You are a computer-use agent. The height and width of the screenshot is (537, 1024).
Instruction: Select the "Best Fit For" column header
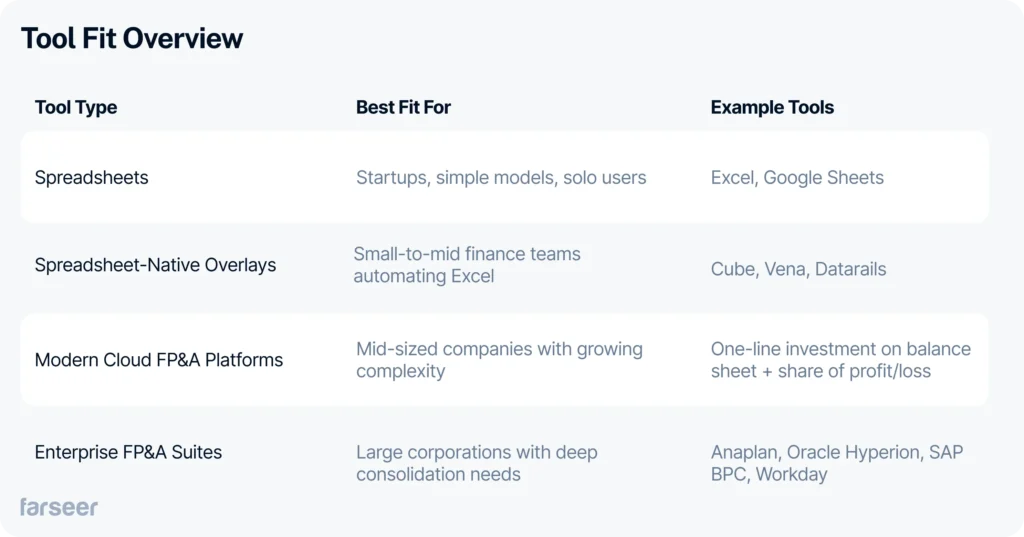tap(403, 107)
